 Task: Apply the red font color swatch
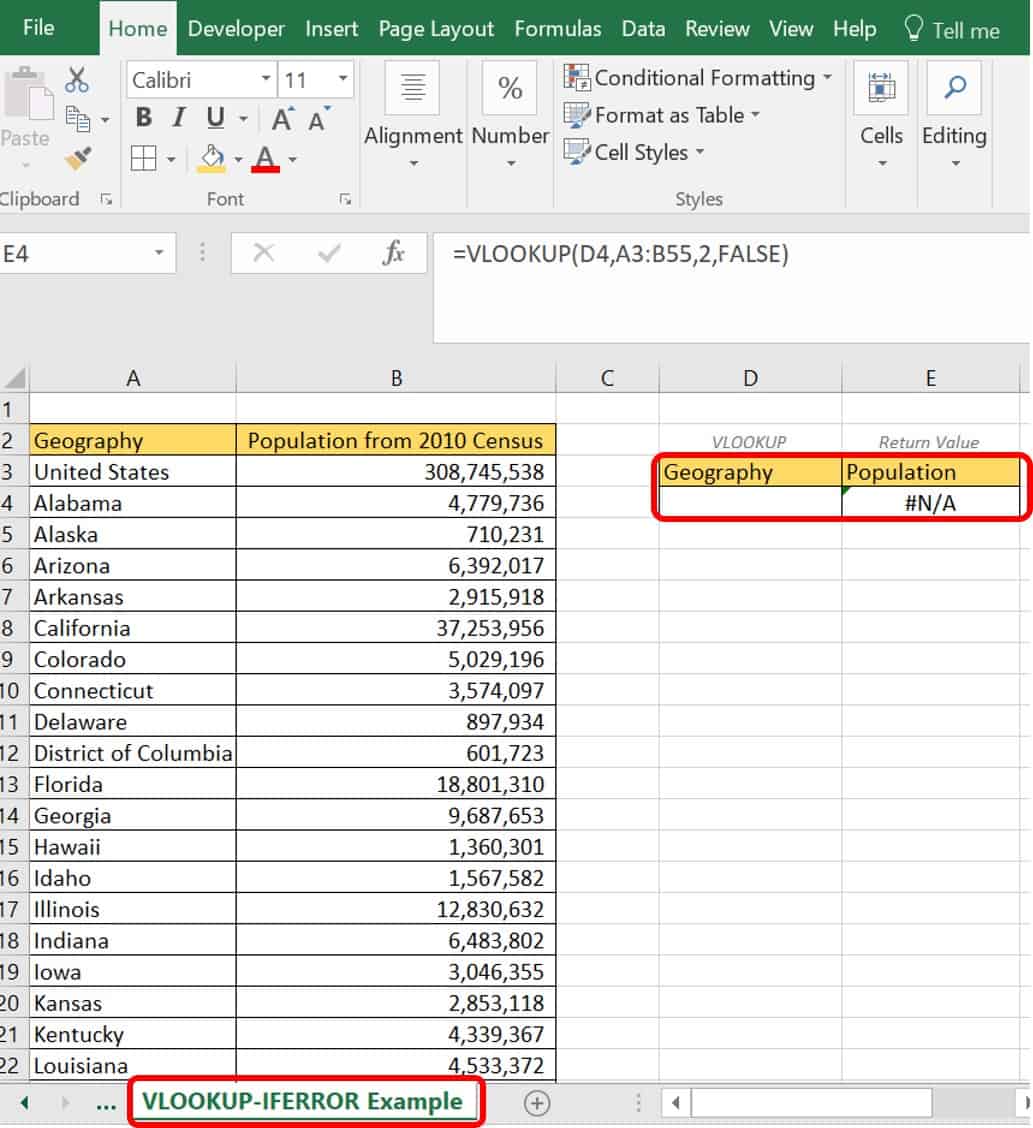[x=265, y=158]
